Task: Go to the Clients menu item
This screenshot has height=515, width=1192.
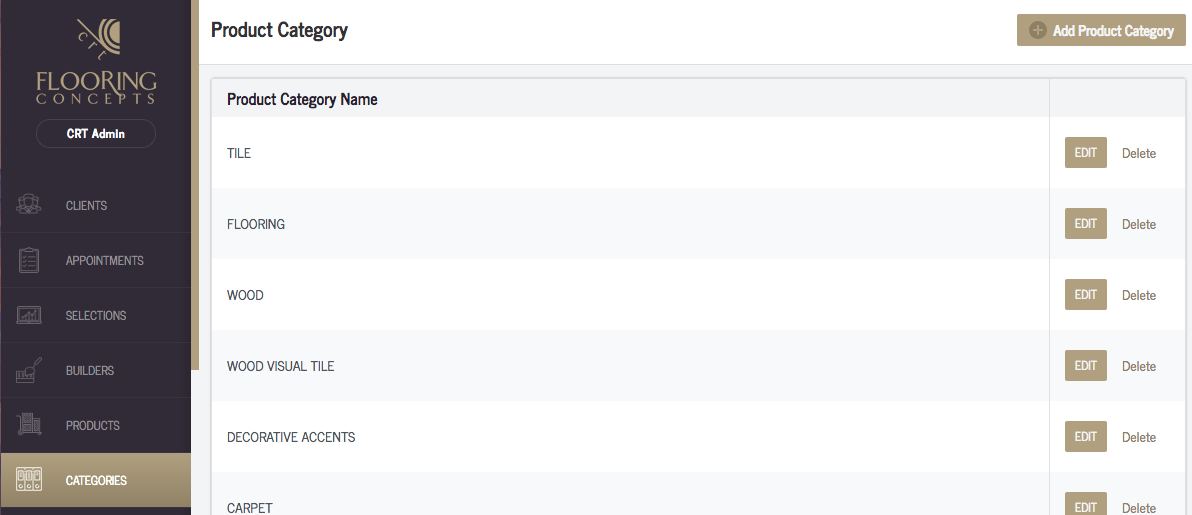Action: click(x=86, y=205)
